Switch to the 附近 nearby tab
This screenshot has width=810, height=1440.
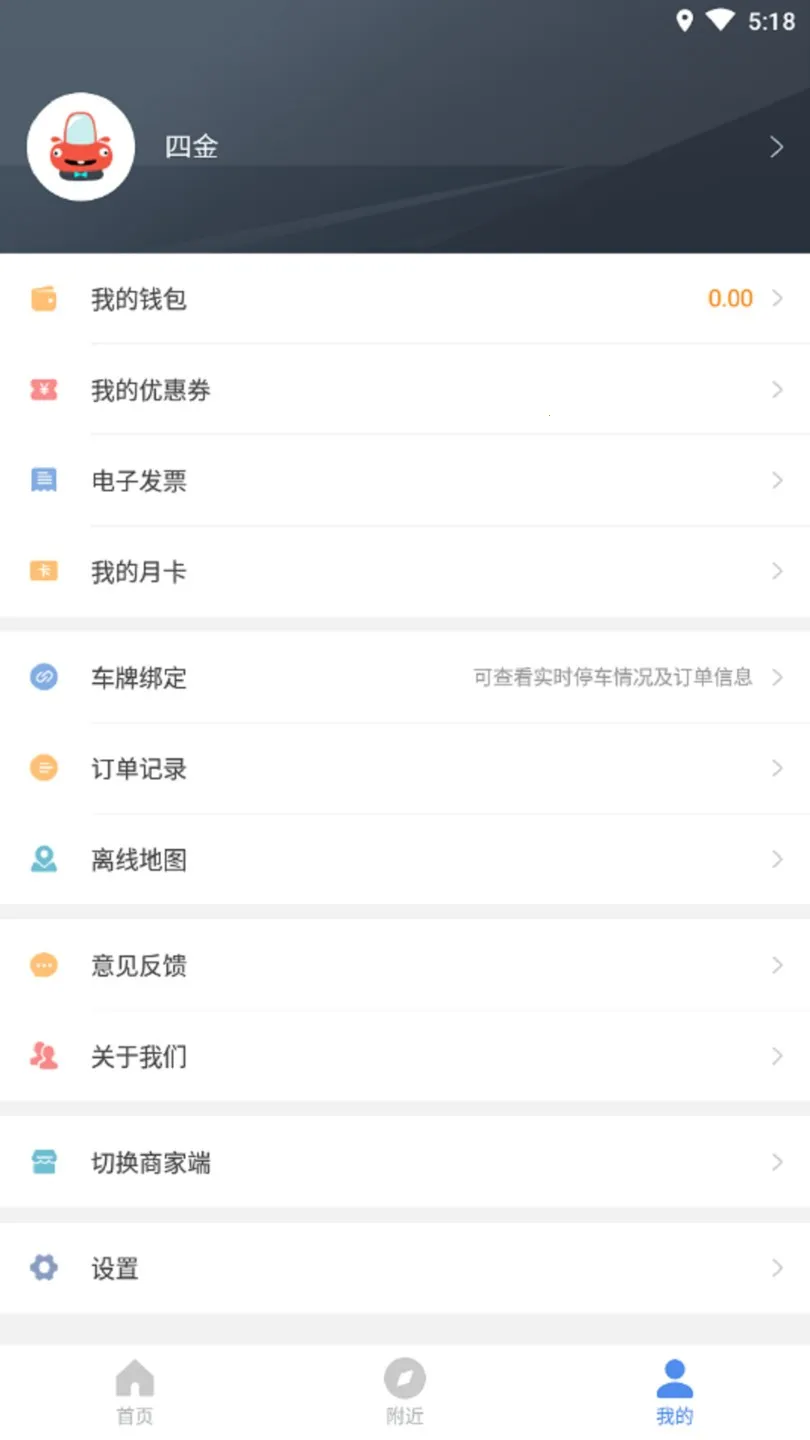[x=405, y=1391]
